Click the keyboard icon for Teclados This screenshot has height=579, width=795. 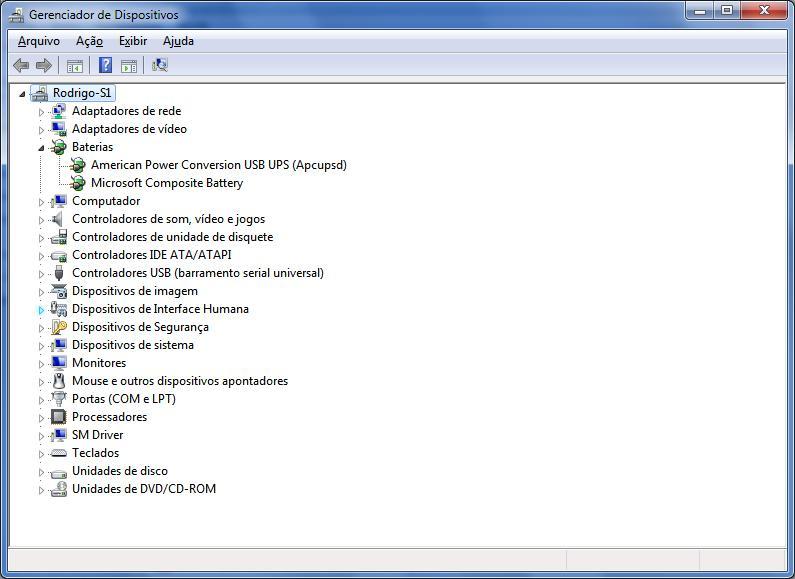[59, 453]
